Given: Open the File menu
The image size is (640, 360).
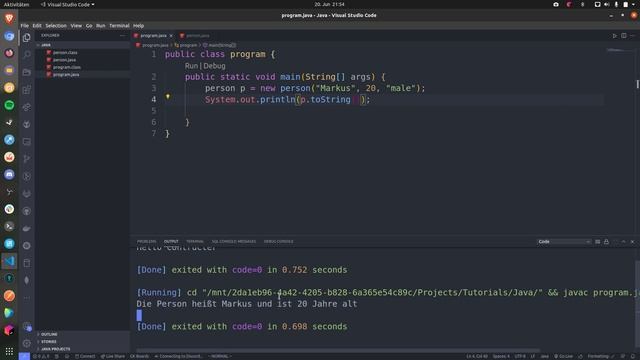Looking at the screenshot, I should (x=24, y=25).
